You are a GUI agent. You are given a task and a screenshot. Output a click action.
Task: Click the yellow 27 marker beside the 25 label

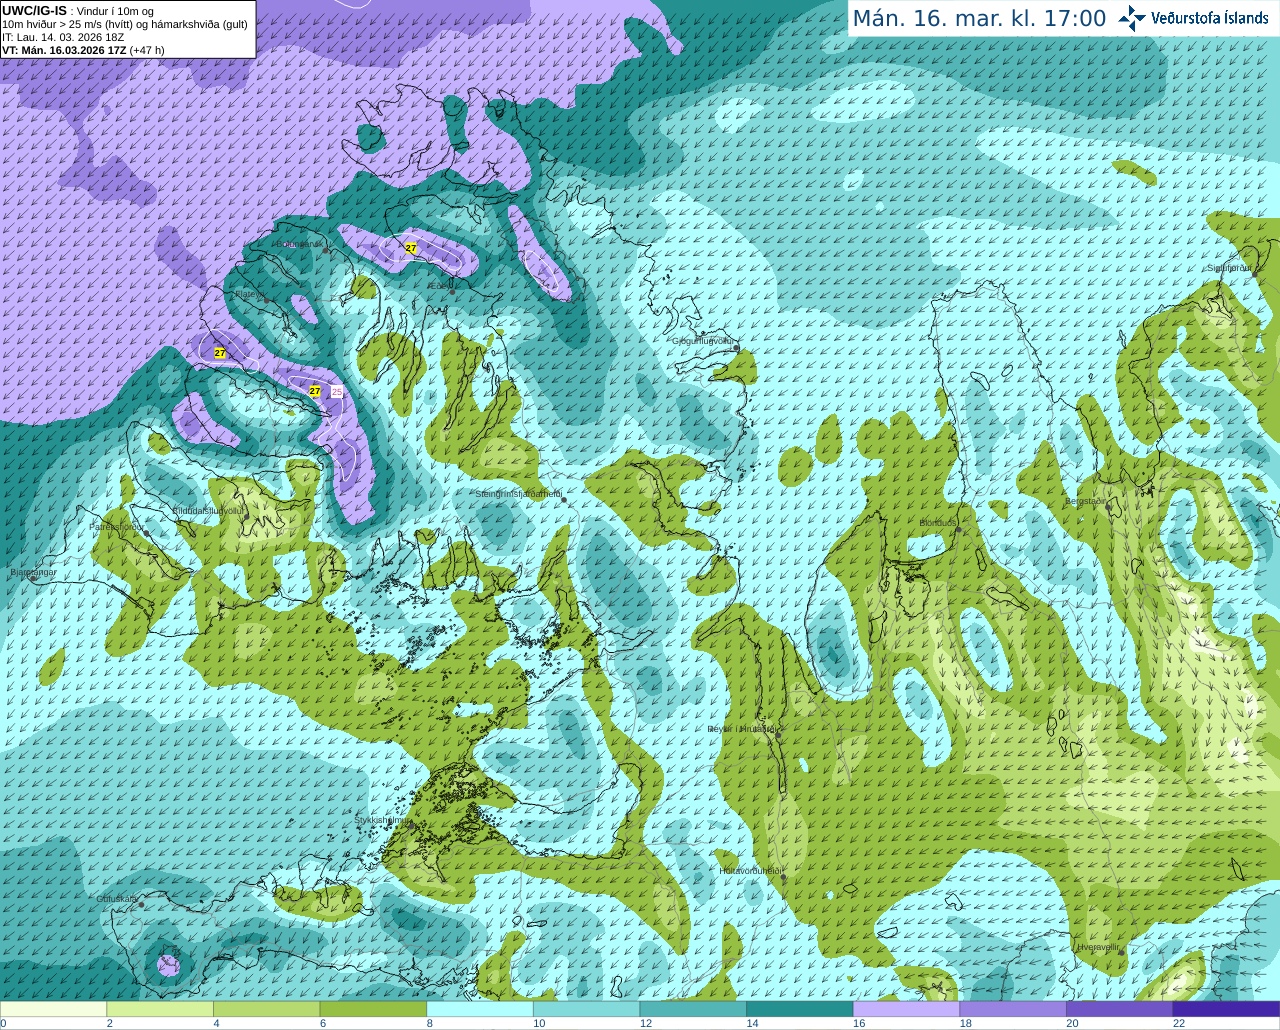coord(315,391)
